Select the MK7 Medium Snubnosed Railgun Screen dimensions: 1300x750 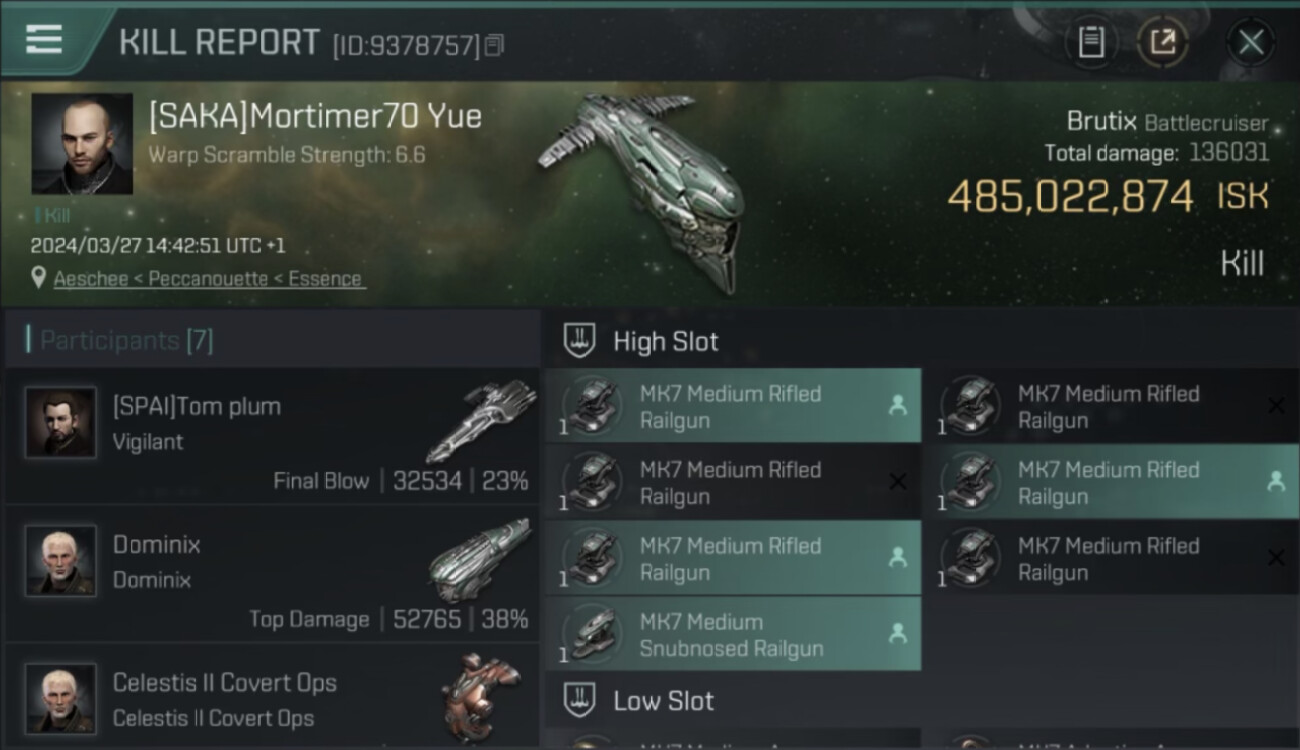(x=733, y=634)
